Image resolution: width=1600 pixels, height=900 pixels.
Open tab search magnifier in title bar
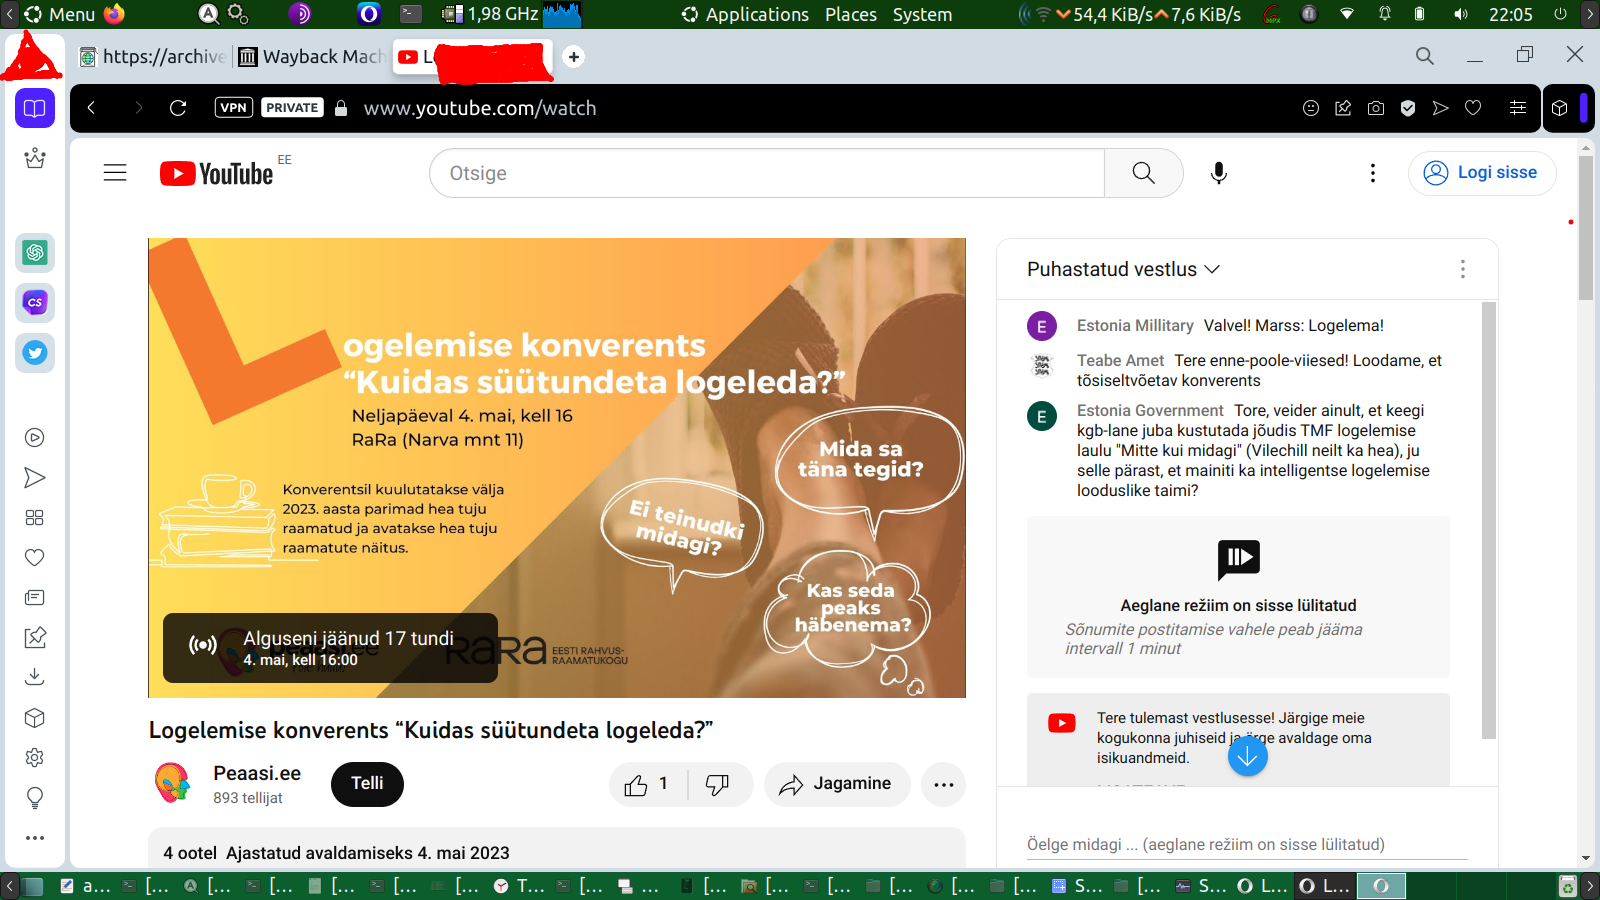(x=1425, y=56)
